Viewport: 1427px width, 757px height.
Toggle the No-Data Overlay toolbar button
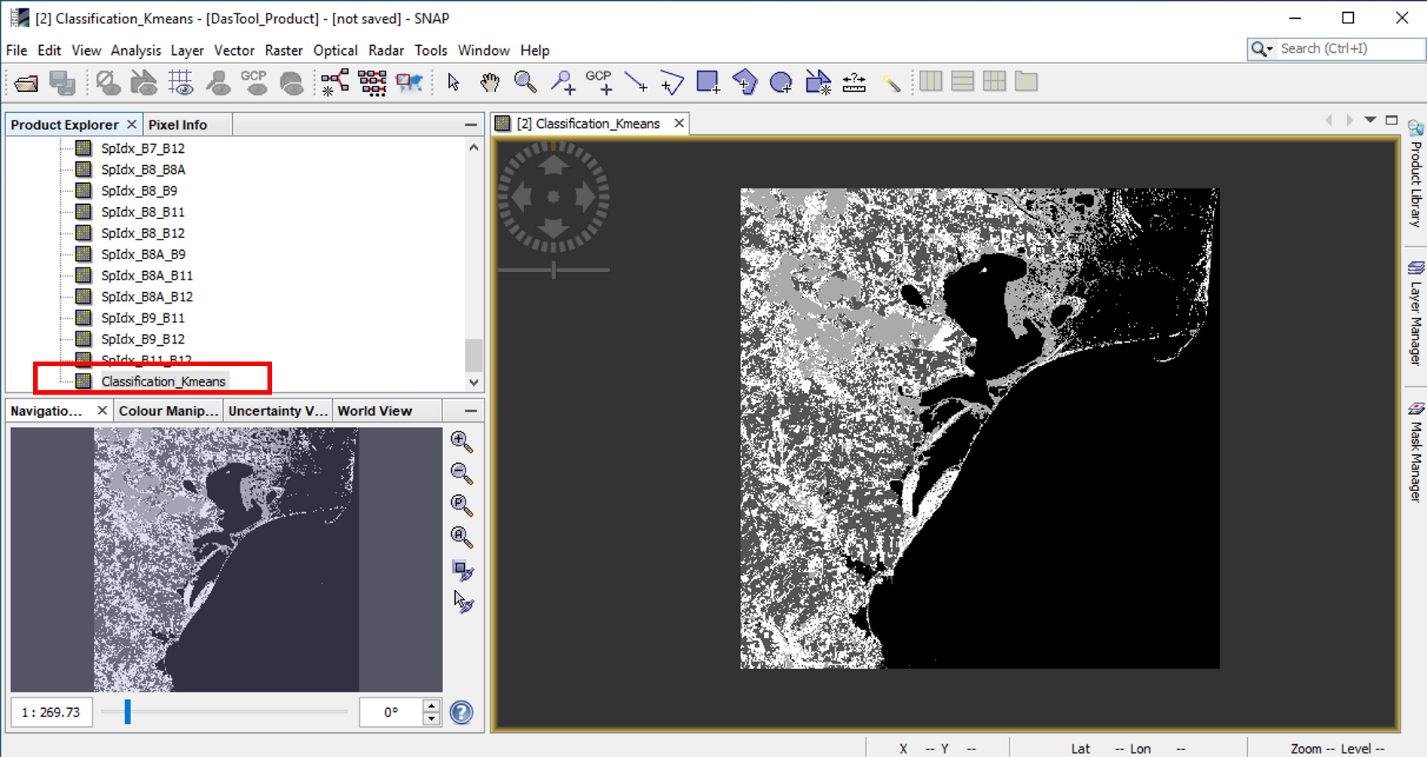coord(108,83)
